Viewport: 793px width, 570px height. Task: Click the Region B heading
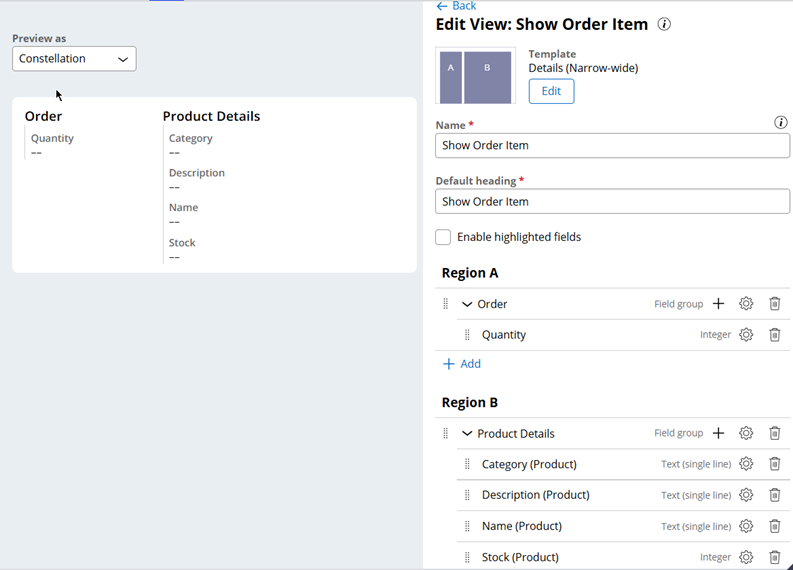pyautogui.click(x=470, y=403)
